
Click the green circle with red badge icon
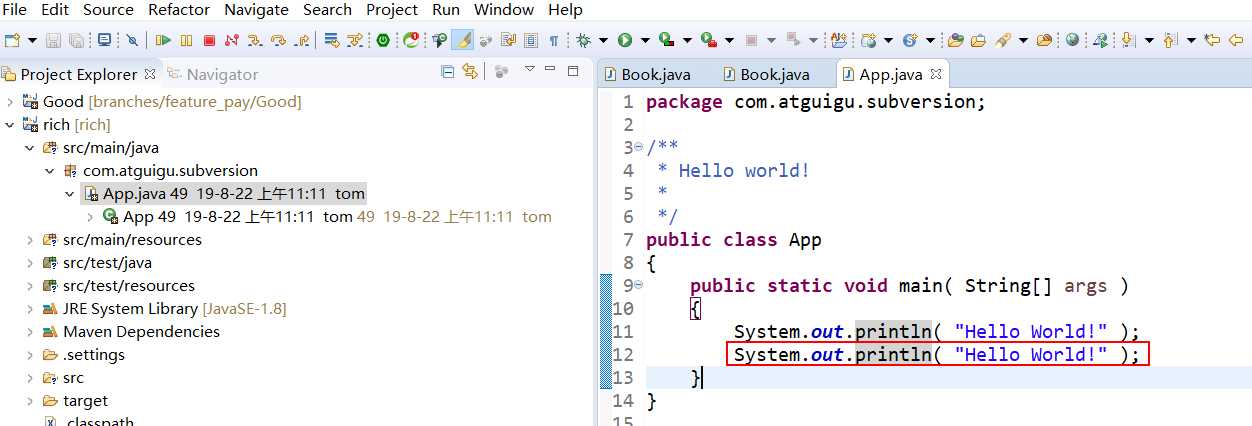[x=411, y=40]
